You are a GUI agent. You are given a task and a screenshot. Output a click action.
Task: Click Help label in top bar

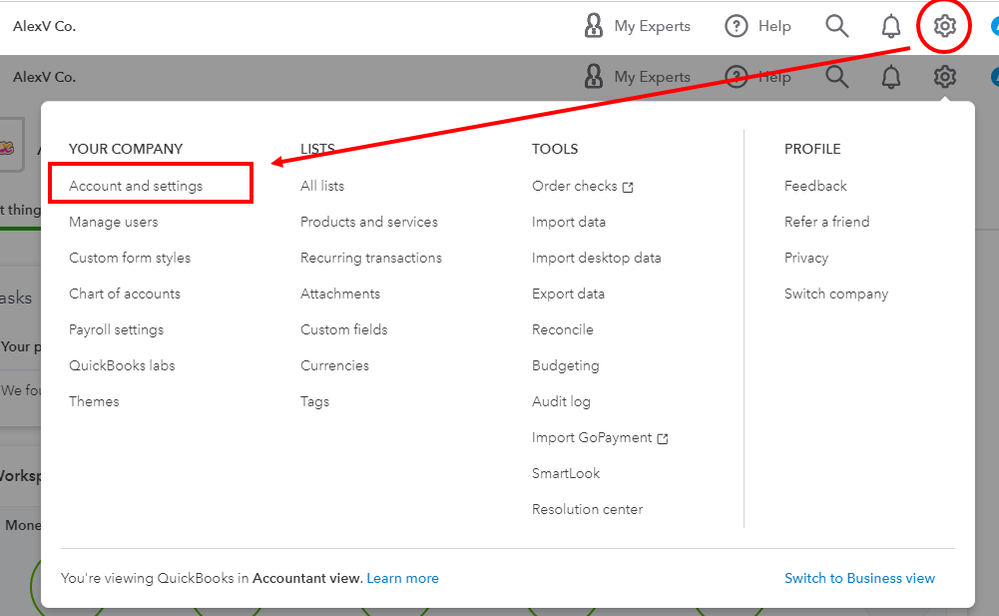[775, 26]
